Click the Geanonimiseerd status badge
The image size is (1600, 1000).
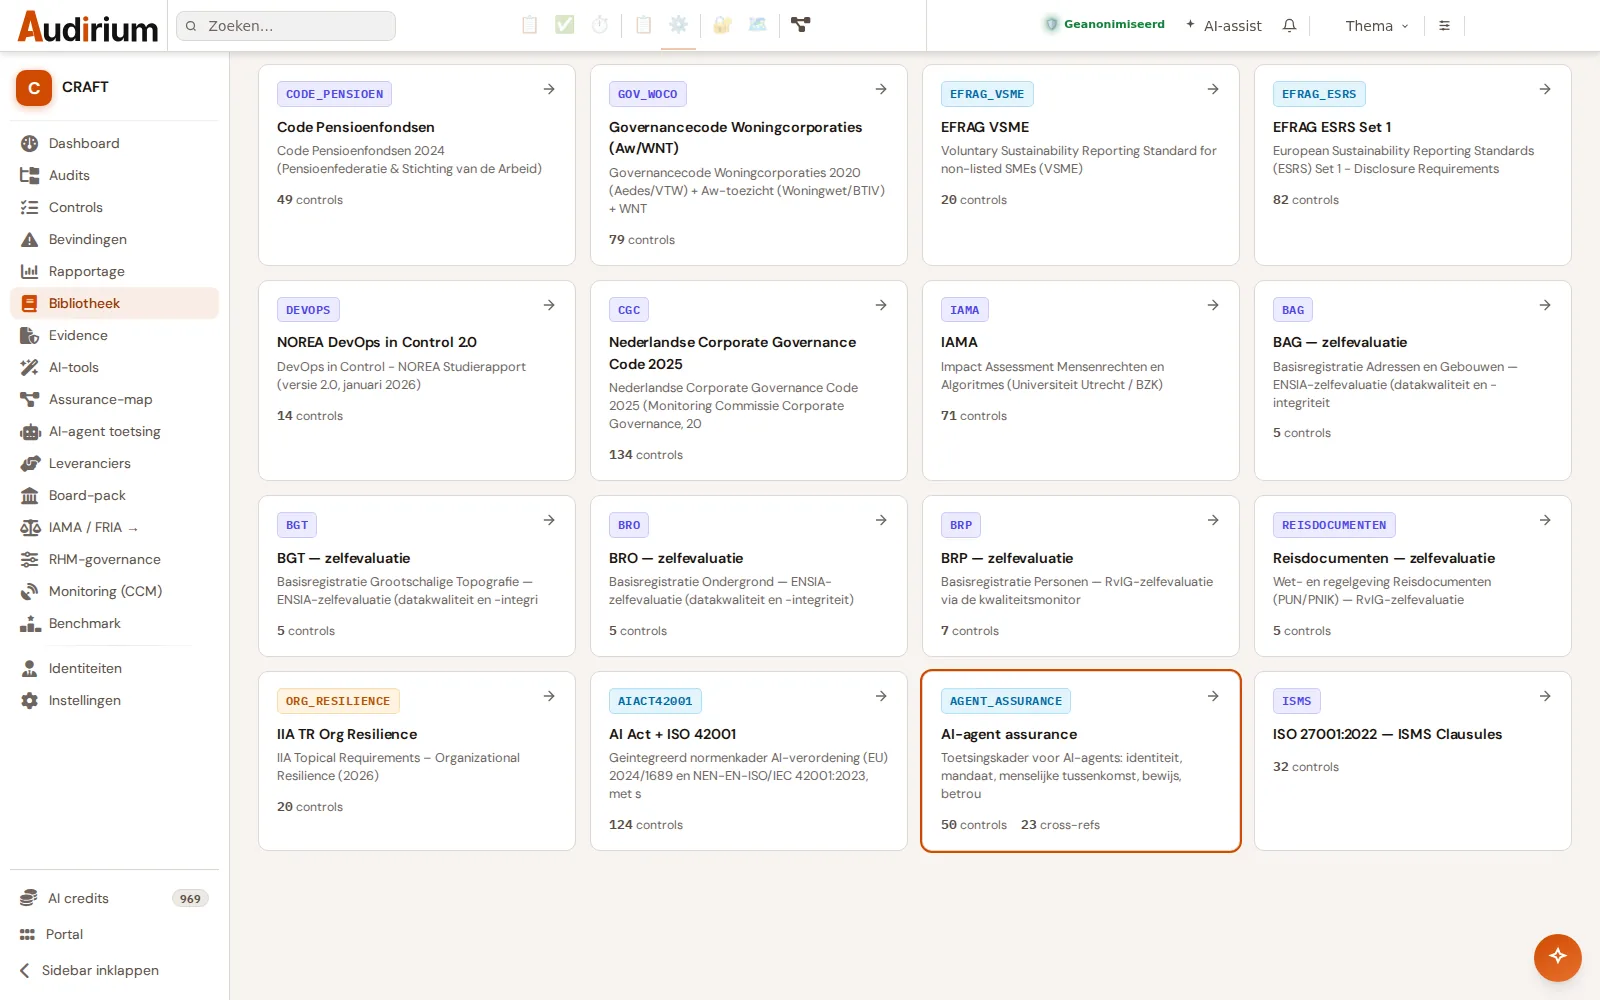[1104, 24]
